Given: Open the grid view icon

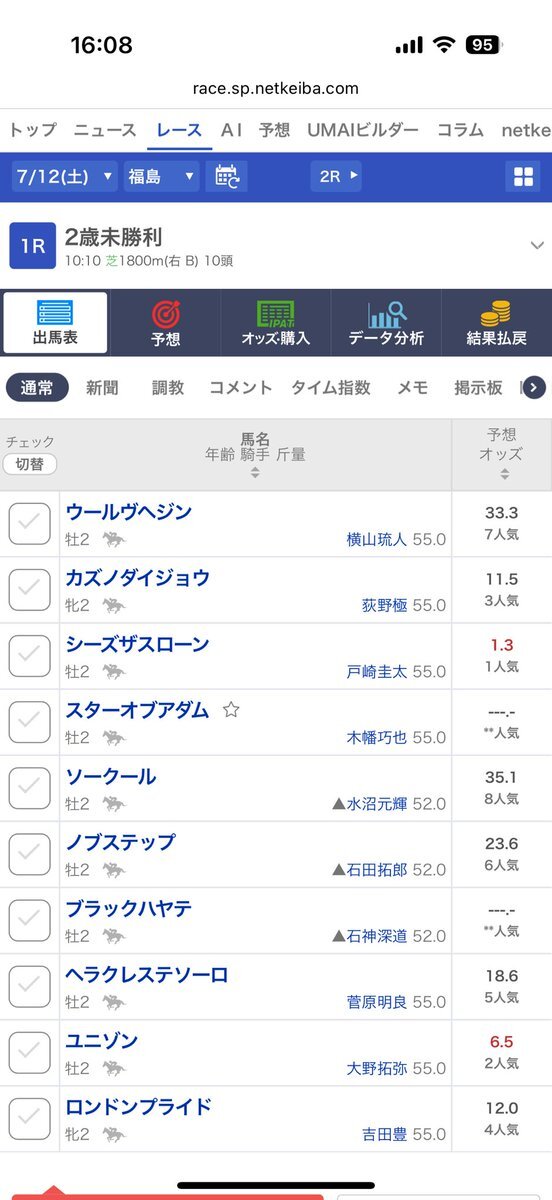Looking at the screenshot, I should coord(524,177).
